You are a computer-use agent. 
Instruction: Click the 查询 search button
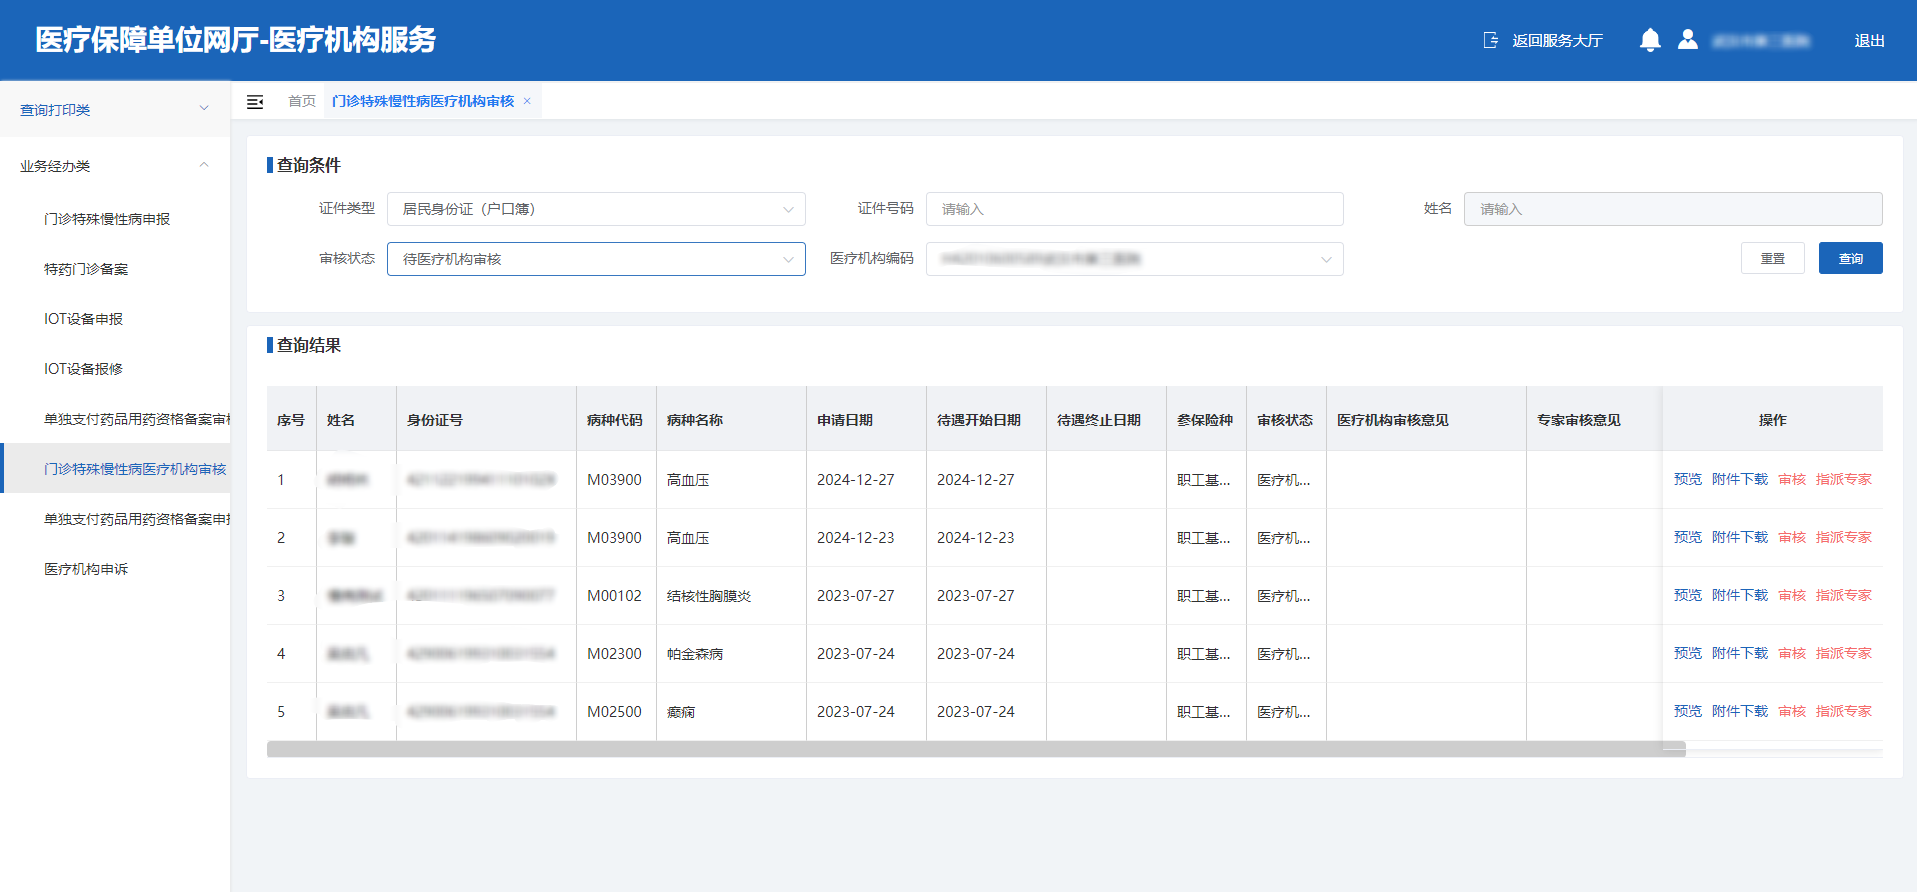1850,258
